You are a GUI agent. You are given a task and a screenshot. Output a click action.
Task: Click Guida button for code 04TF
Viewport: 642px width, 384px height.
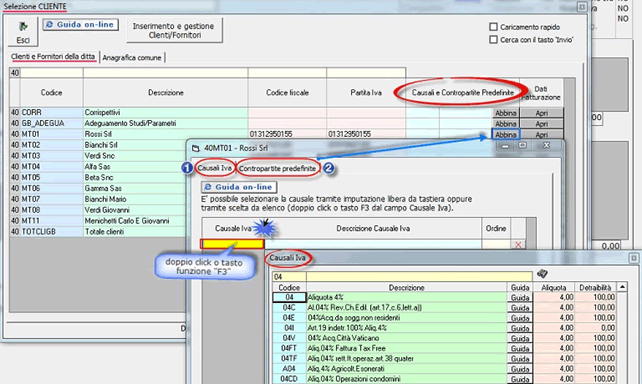pyautogui.click(x=520, y=359)
